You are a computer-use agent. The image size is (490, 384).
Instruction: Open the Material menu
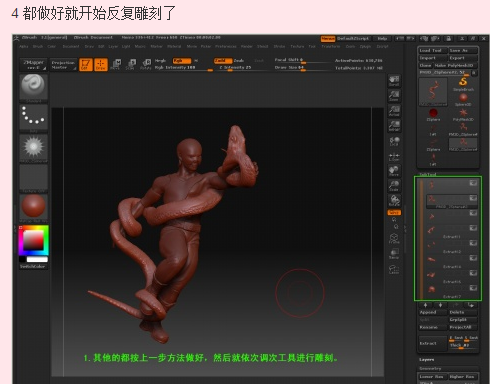coord(174,46)
